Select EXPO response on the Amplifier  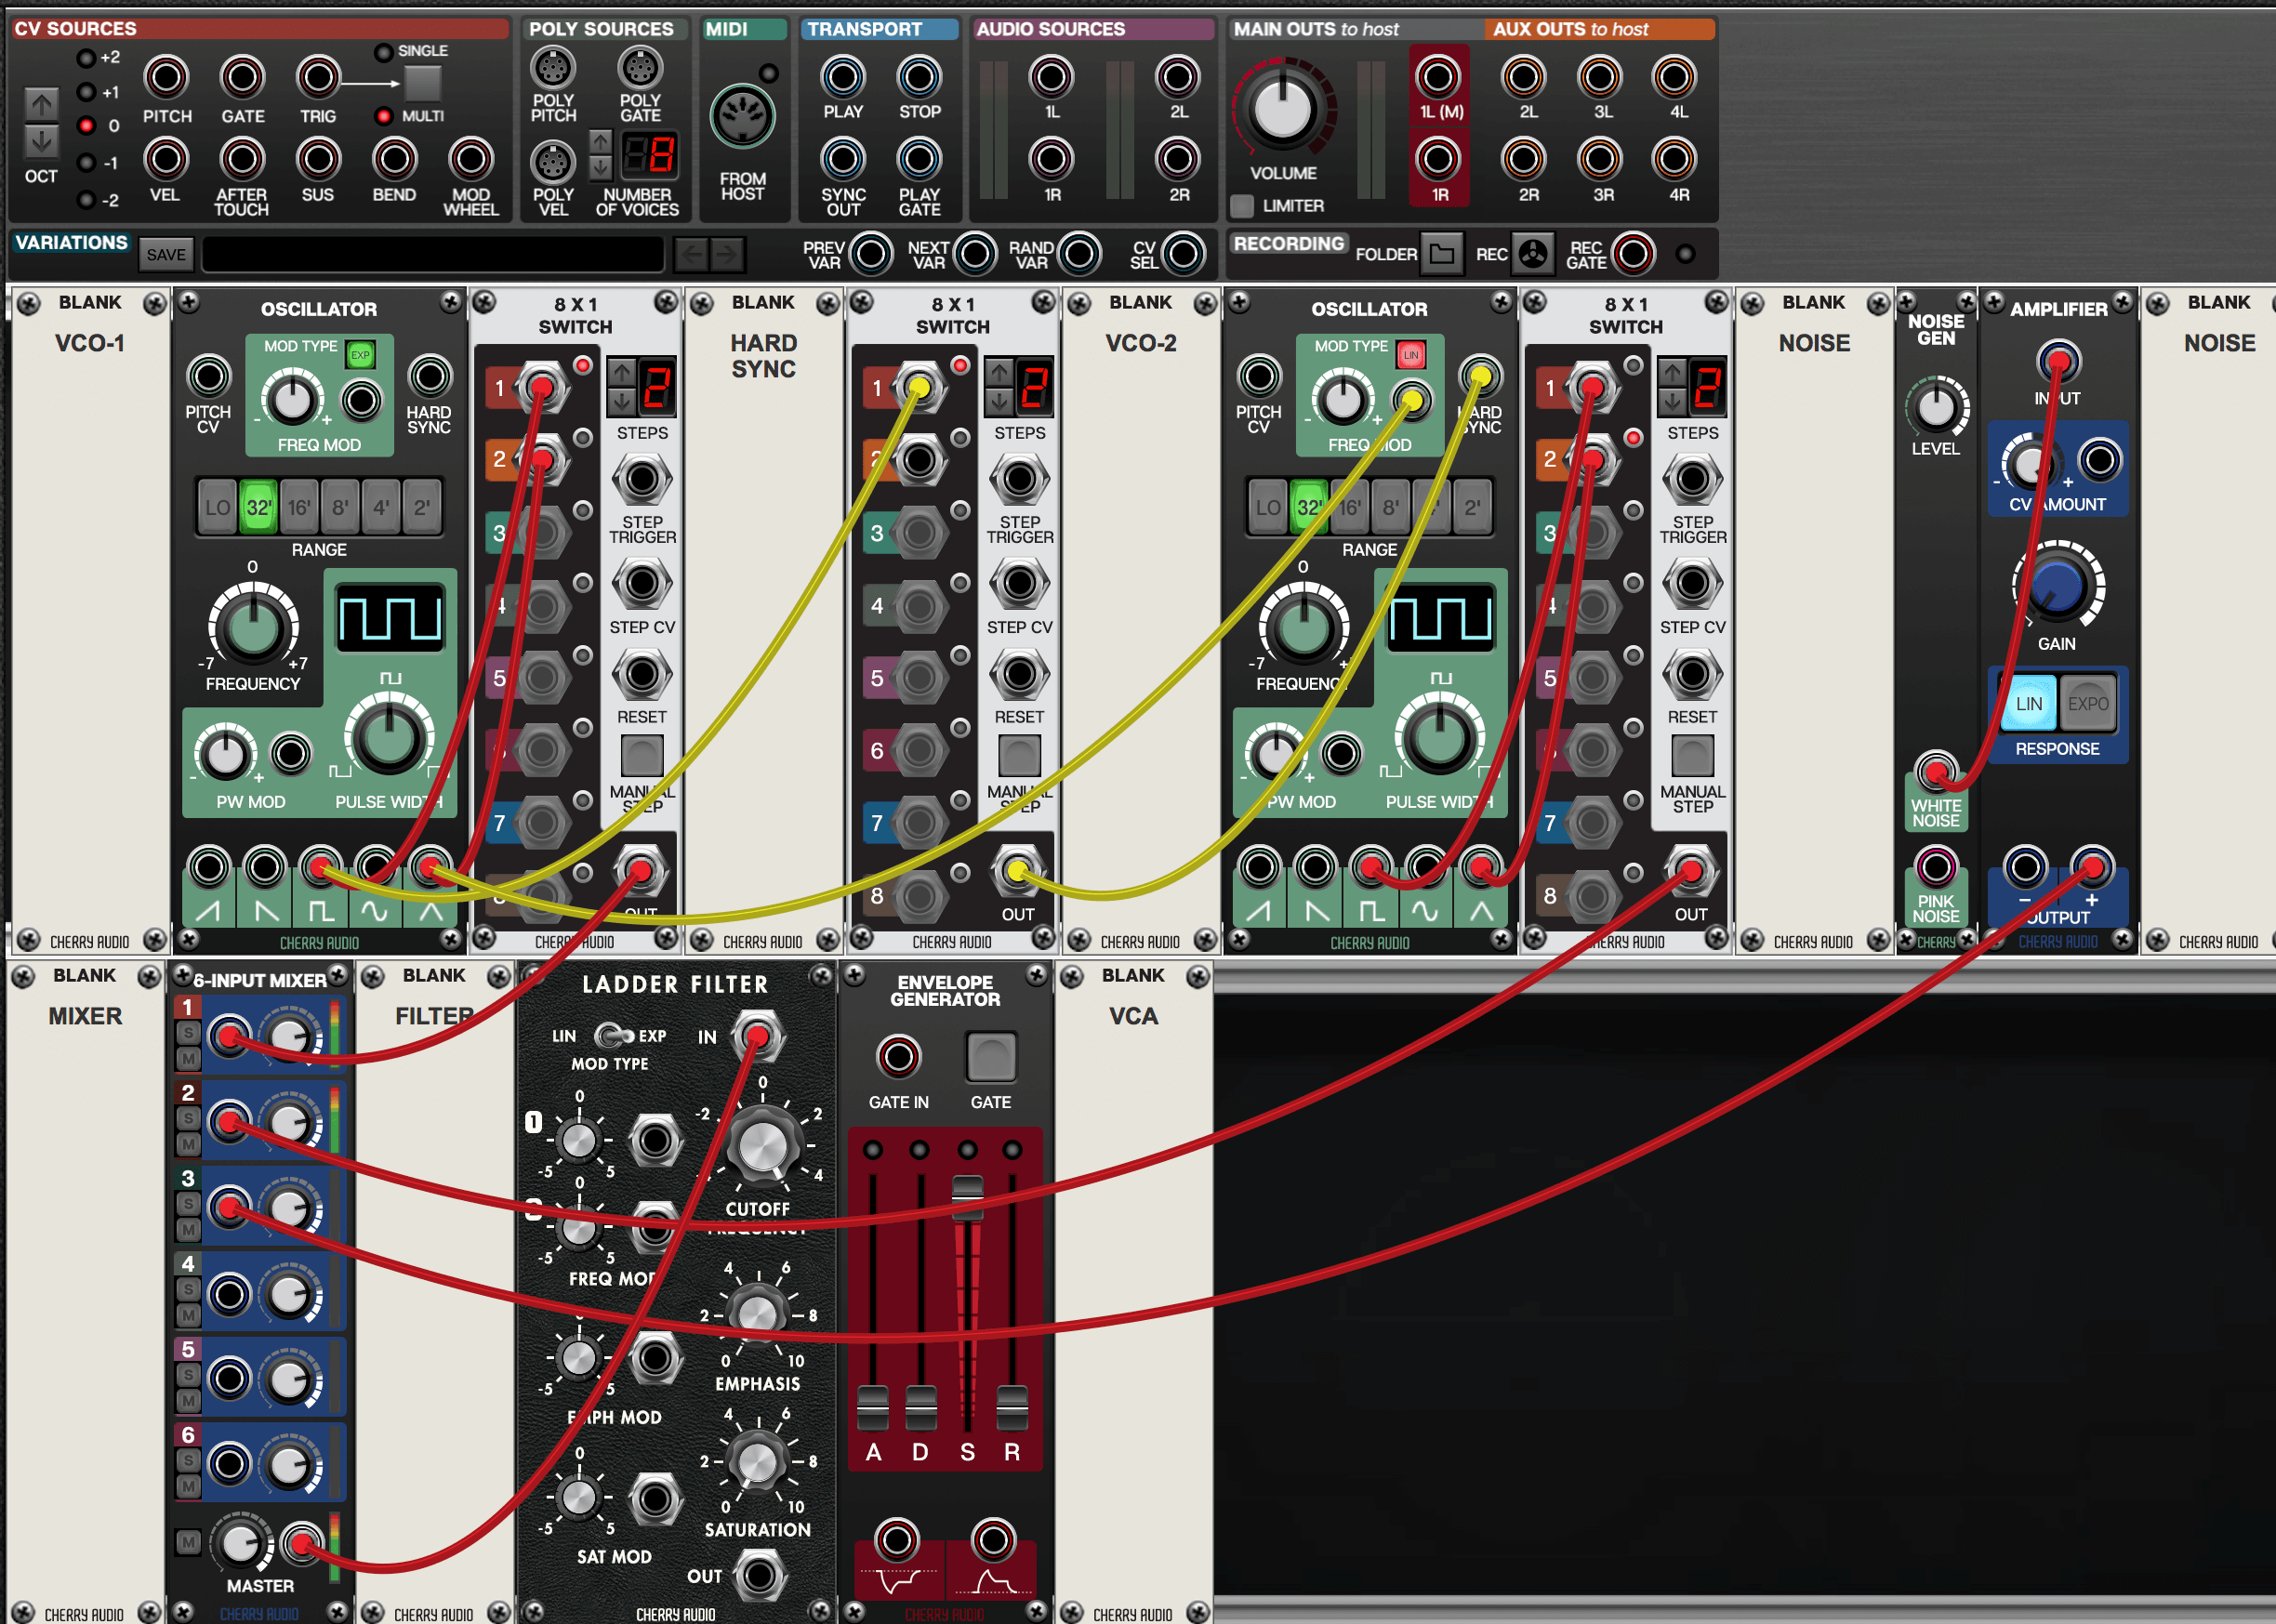[2087, 704]
